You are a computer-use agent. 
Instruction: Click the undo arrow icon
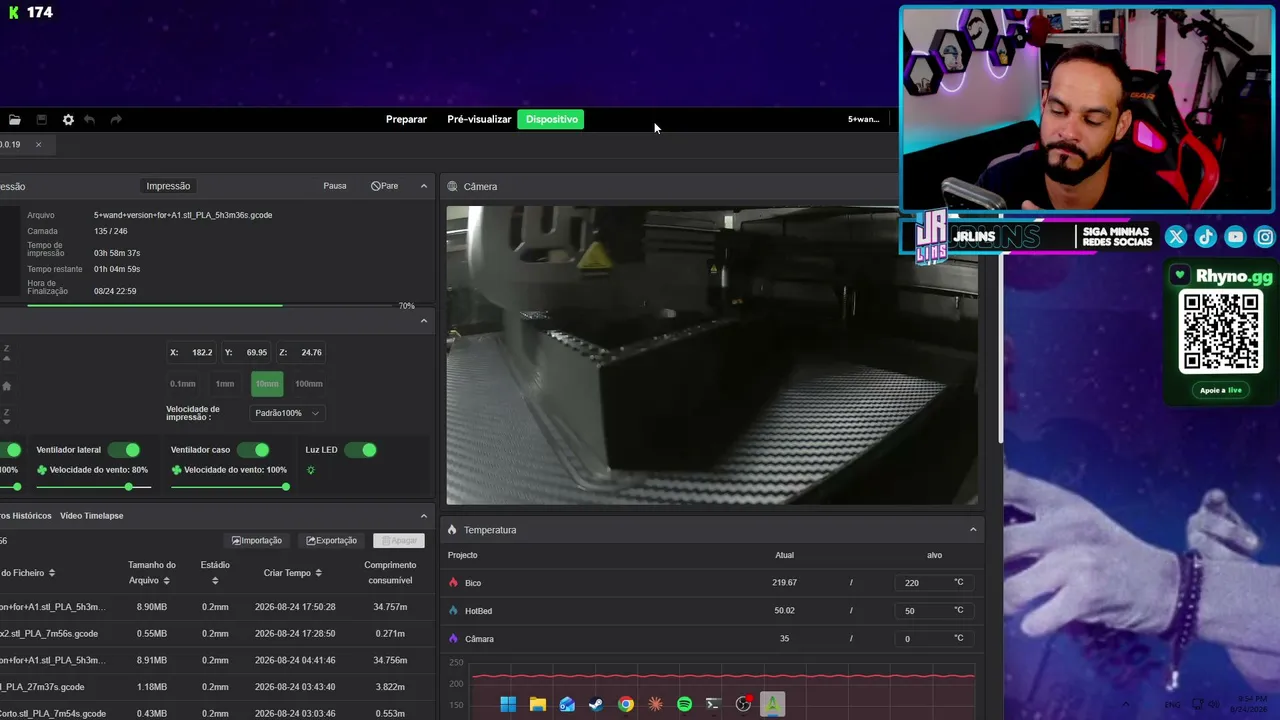click(89, 120)
